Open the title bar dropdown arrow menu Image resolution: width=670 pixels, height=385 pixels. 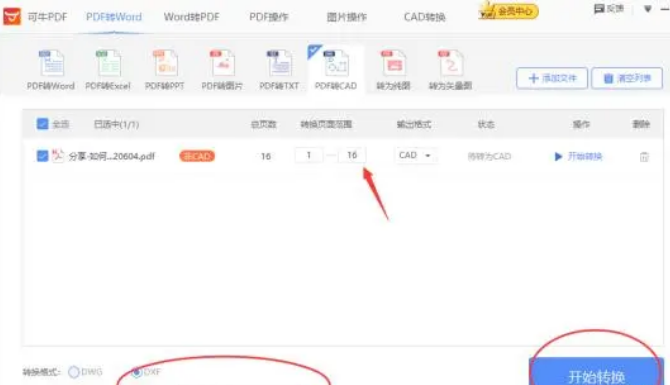[648, 9]
